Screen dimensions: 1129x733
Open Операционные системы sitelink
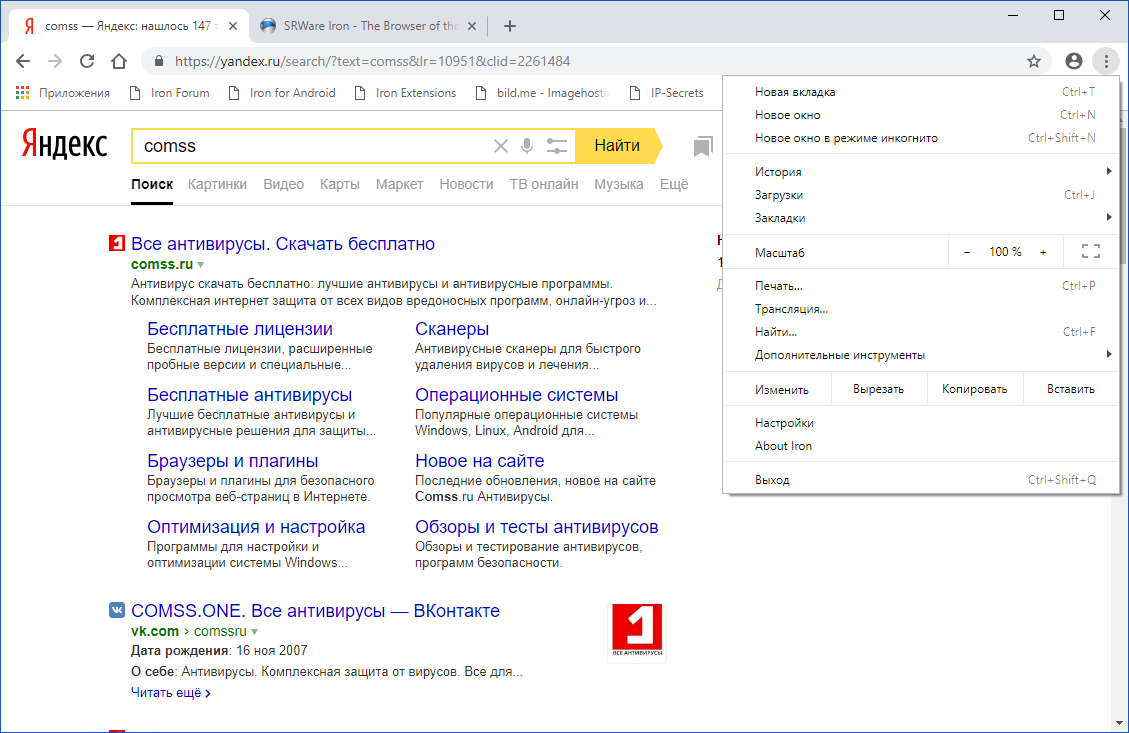[516, 395]
